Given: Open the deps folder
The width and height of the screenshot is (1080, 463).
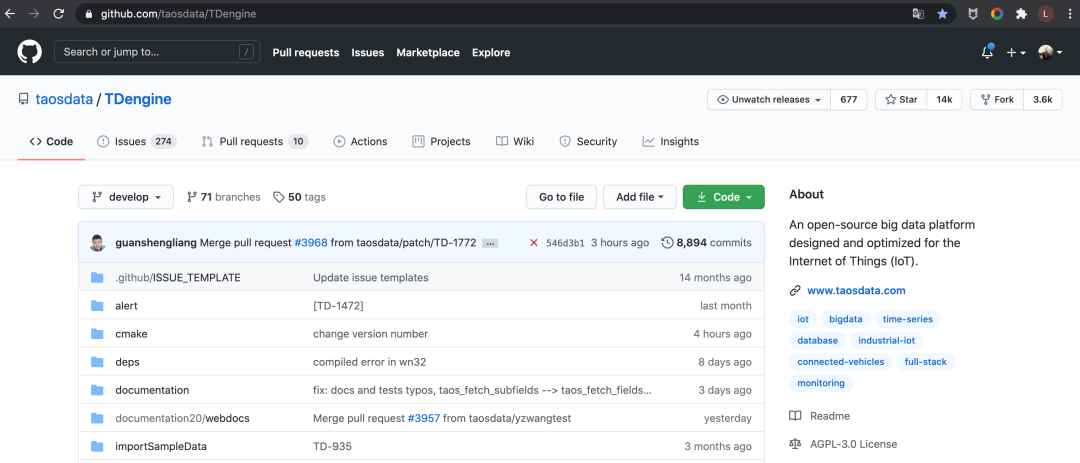Looking at the screenshot, I should 127,362.
